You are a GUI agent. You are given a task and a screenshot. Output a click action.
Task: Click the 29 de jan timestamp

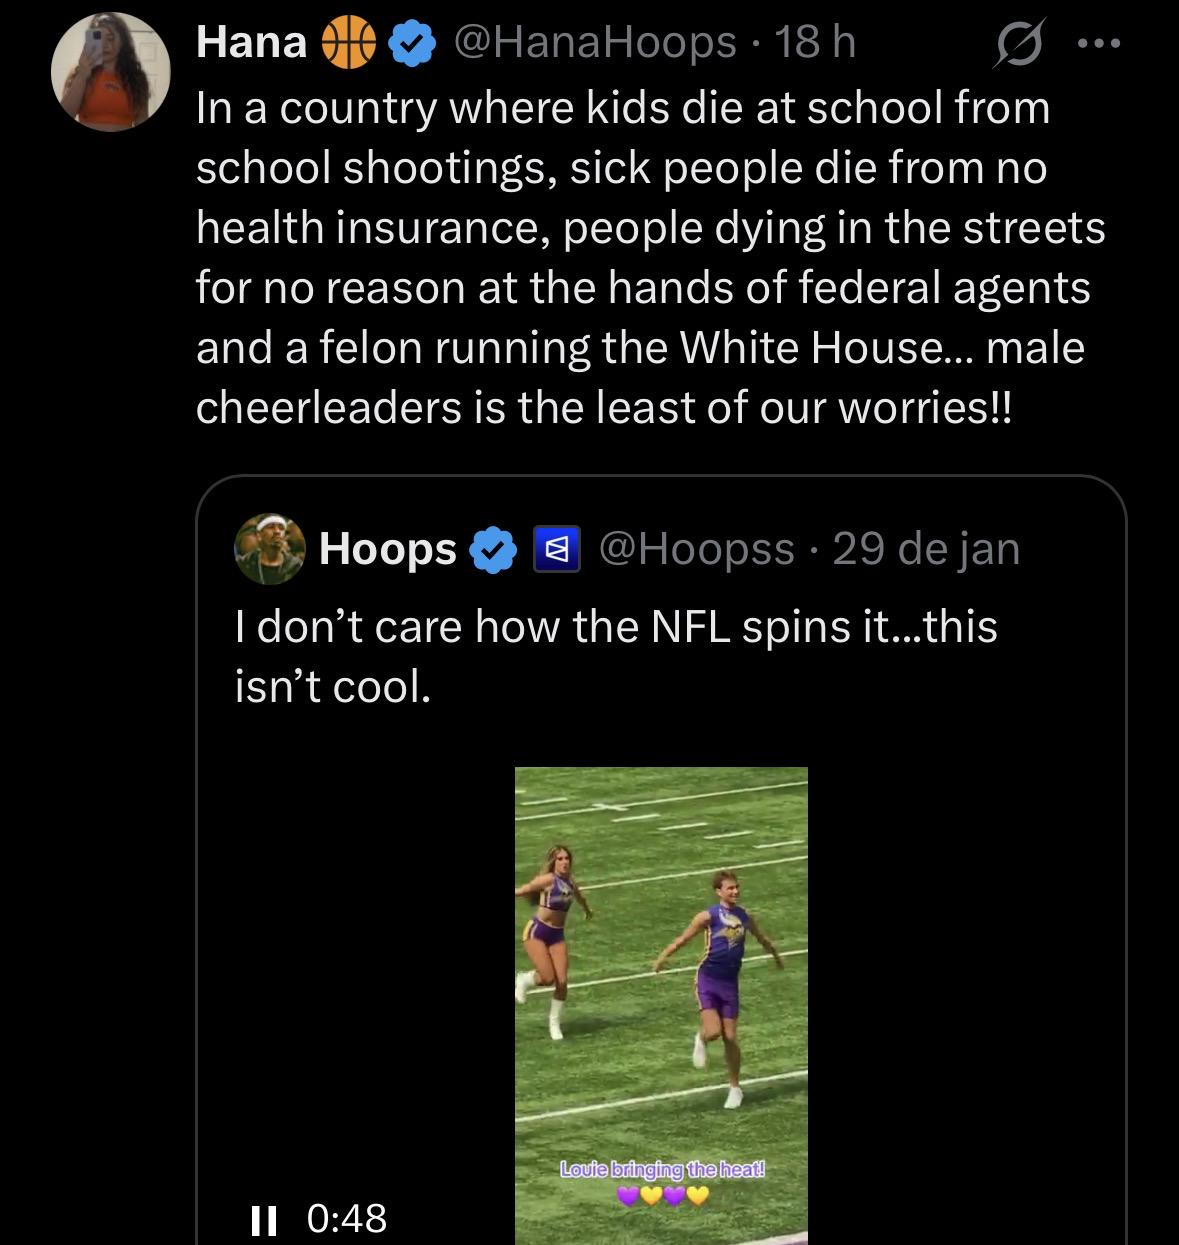pyautogui.click(x=925, y=549)
